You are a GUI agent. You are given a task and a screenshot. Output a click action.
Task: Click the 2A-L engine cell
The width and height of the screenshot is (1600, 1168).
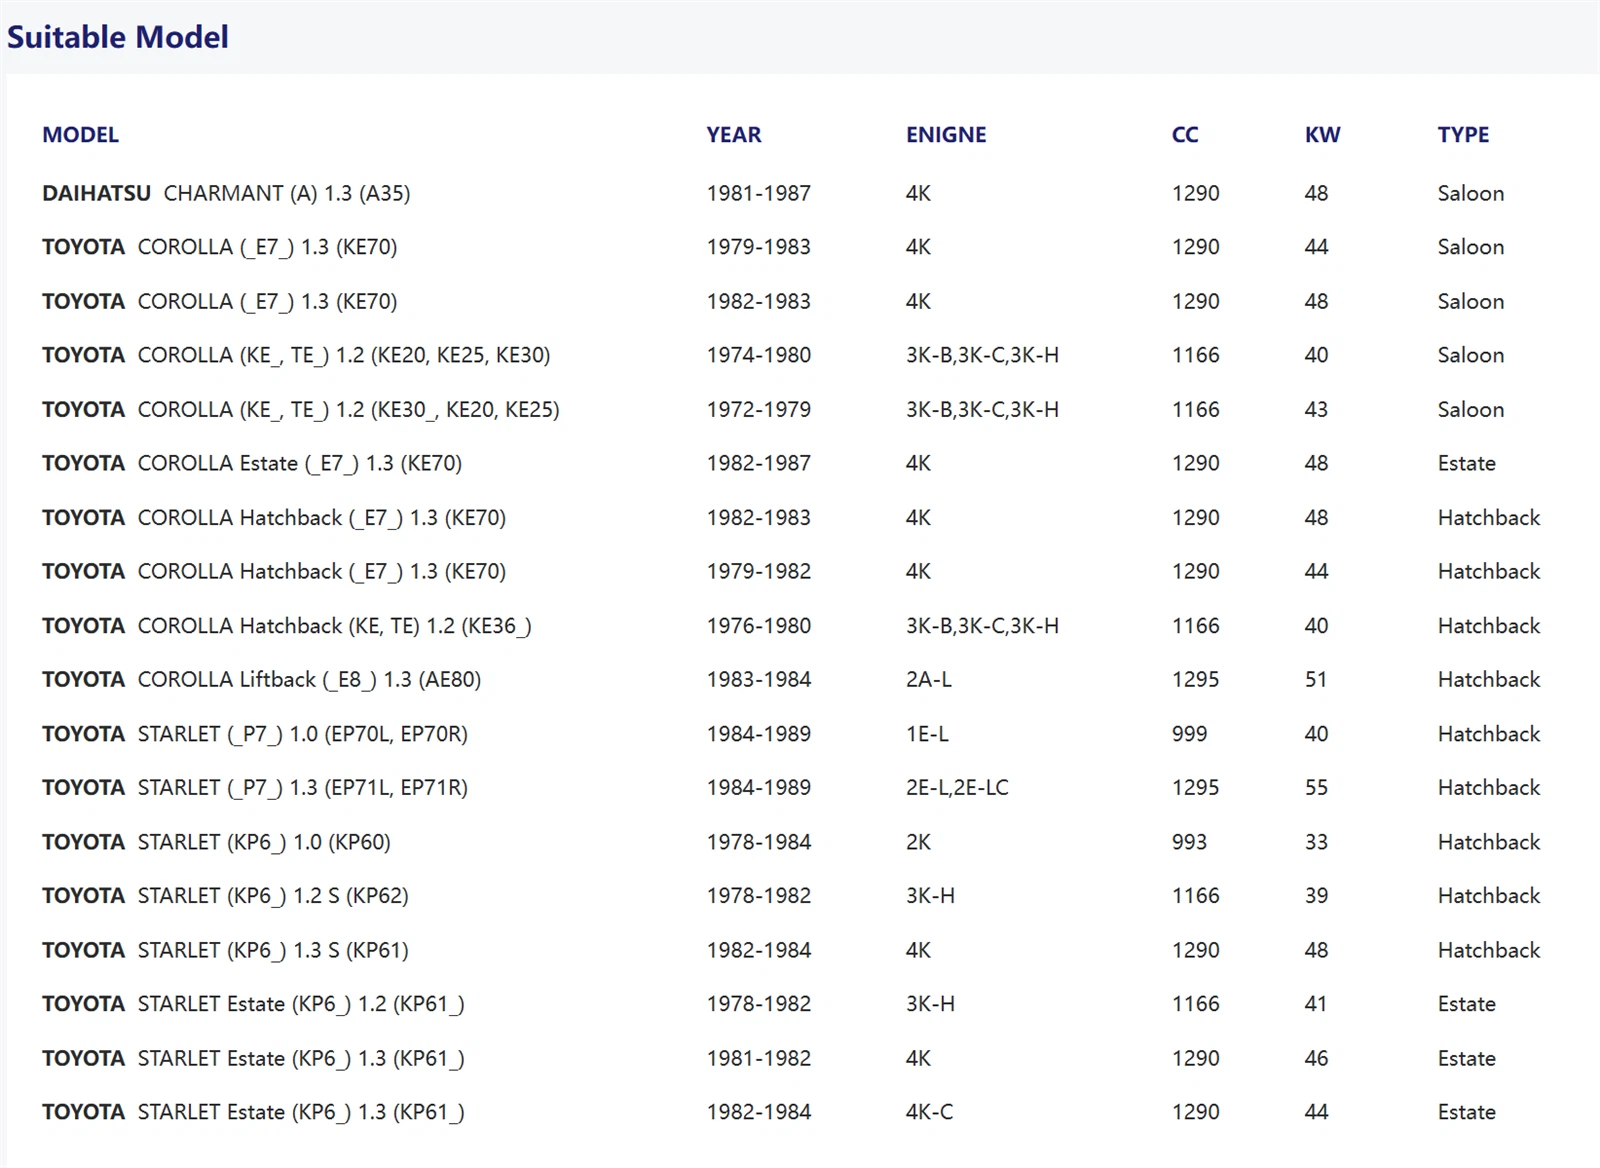coord(929,680)
